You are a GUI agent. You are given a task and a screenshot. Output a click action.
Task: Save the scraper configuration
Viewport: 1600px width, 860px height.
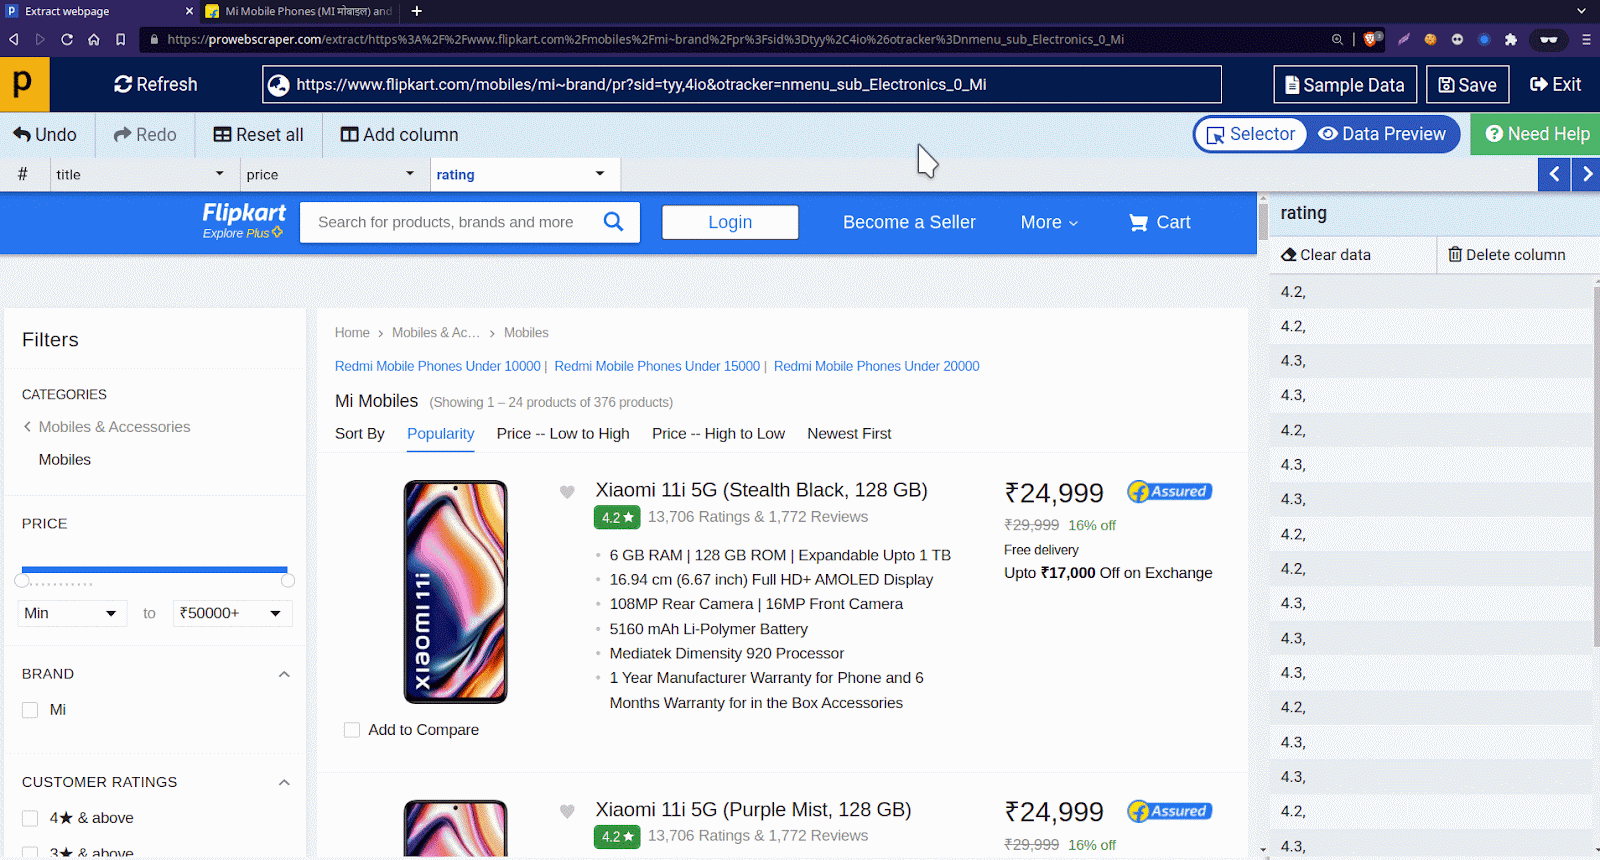pos(1467,85)
